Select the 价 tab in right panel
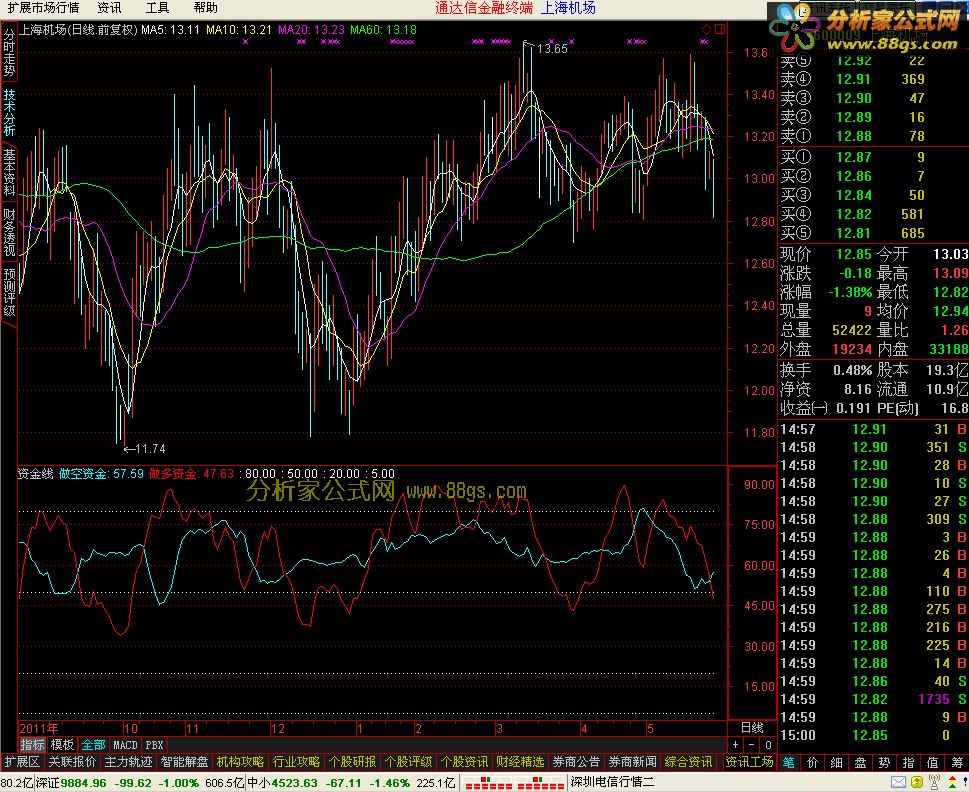This screenshot has height=792, width=969. click(812, 763)
